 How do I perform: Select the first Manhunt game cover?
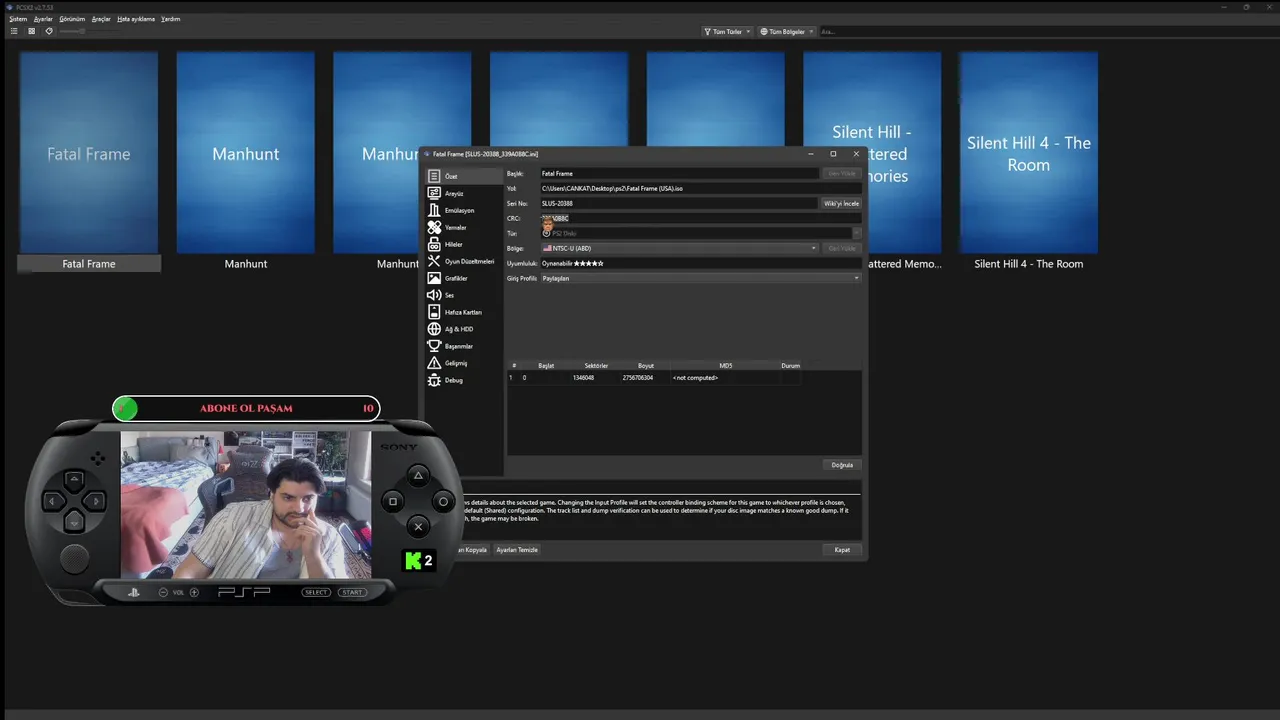[x=246, y=153]
